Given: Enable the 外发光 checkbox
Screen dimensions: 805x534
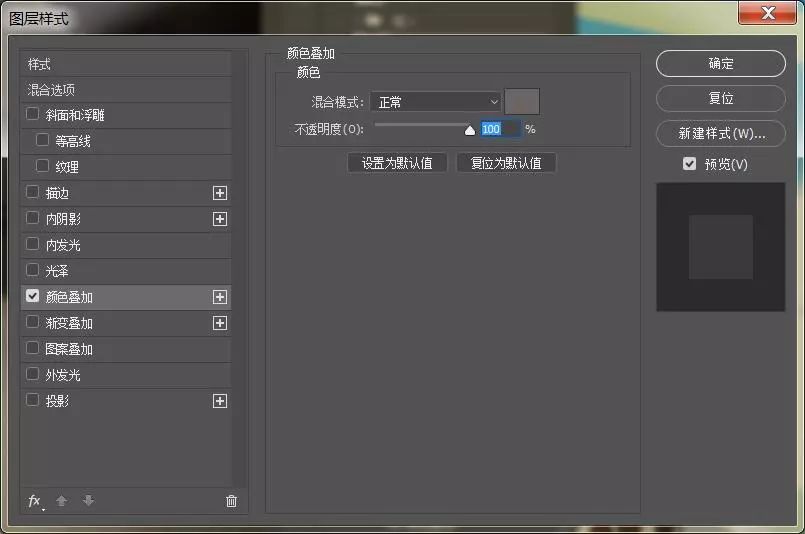Looking at the screenshot, I should (x=33, y=375).
